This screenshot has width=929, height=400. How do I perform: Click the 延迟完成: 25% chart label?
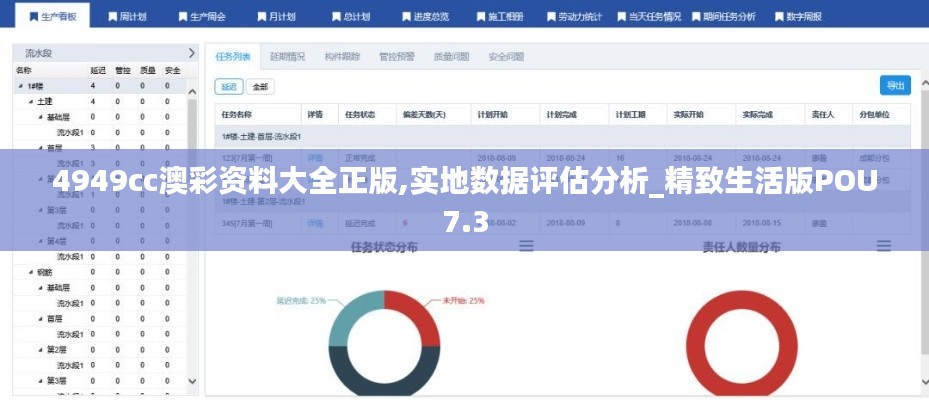(301, 300)
